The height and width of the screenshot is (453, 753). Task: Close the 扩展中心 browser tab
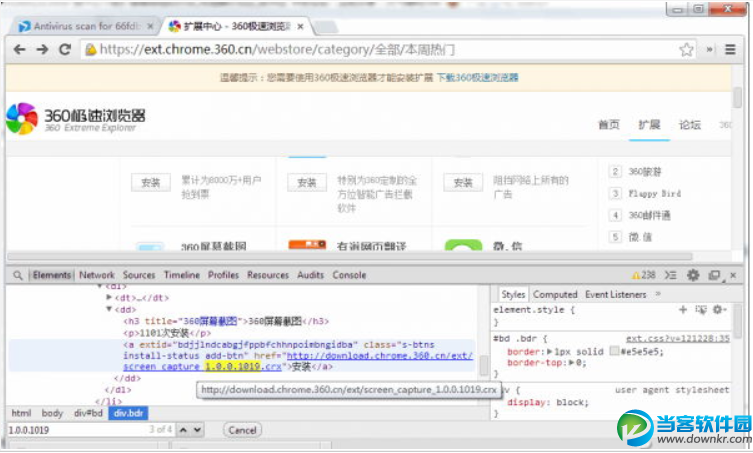coord(300,26)
